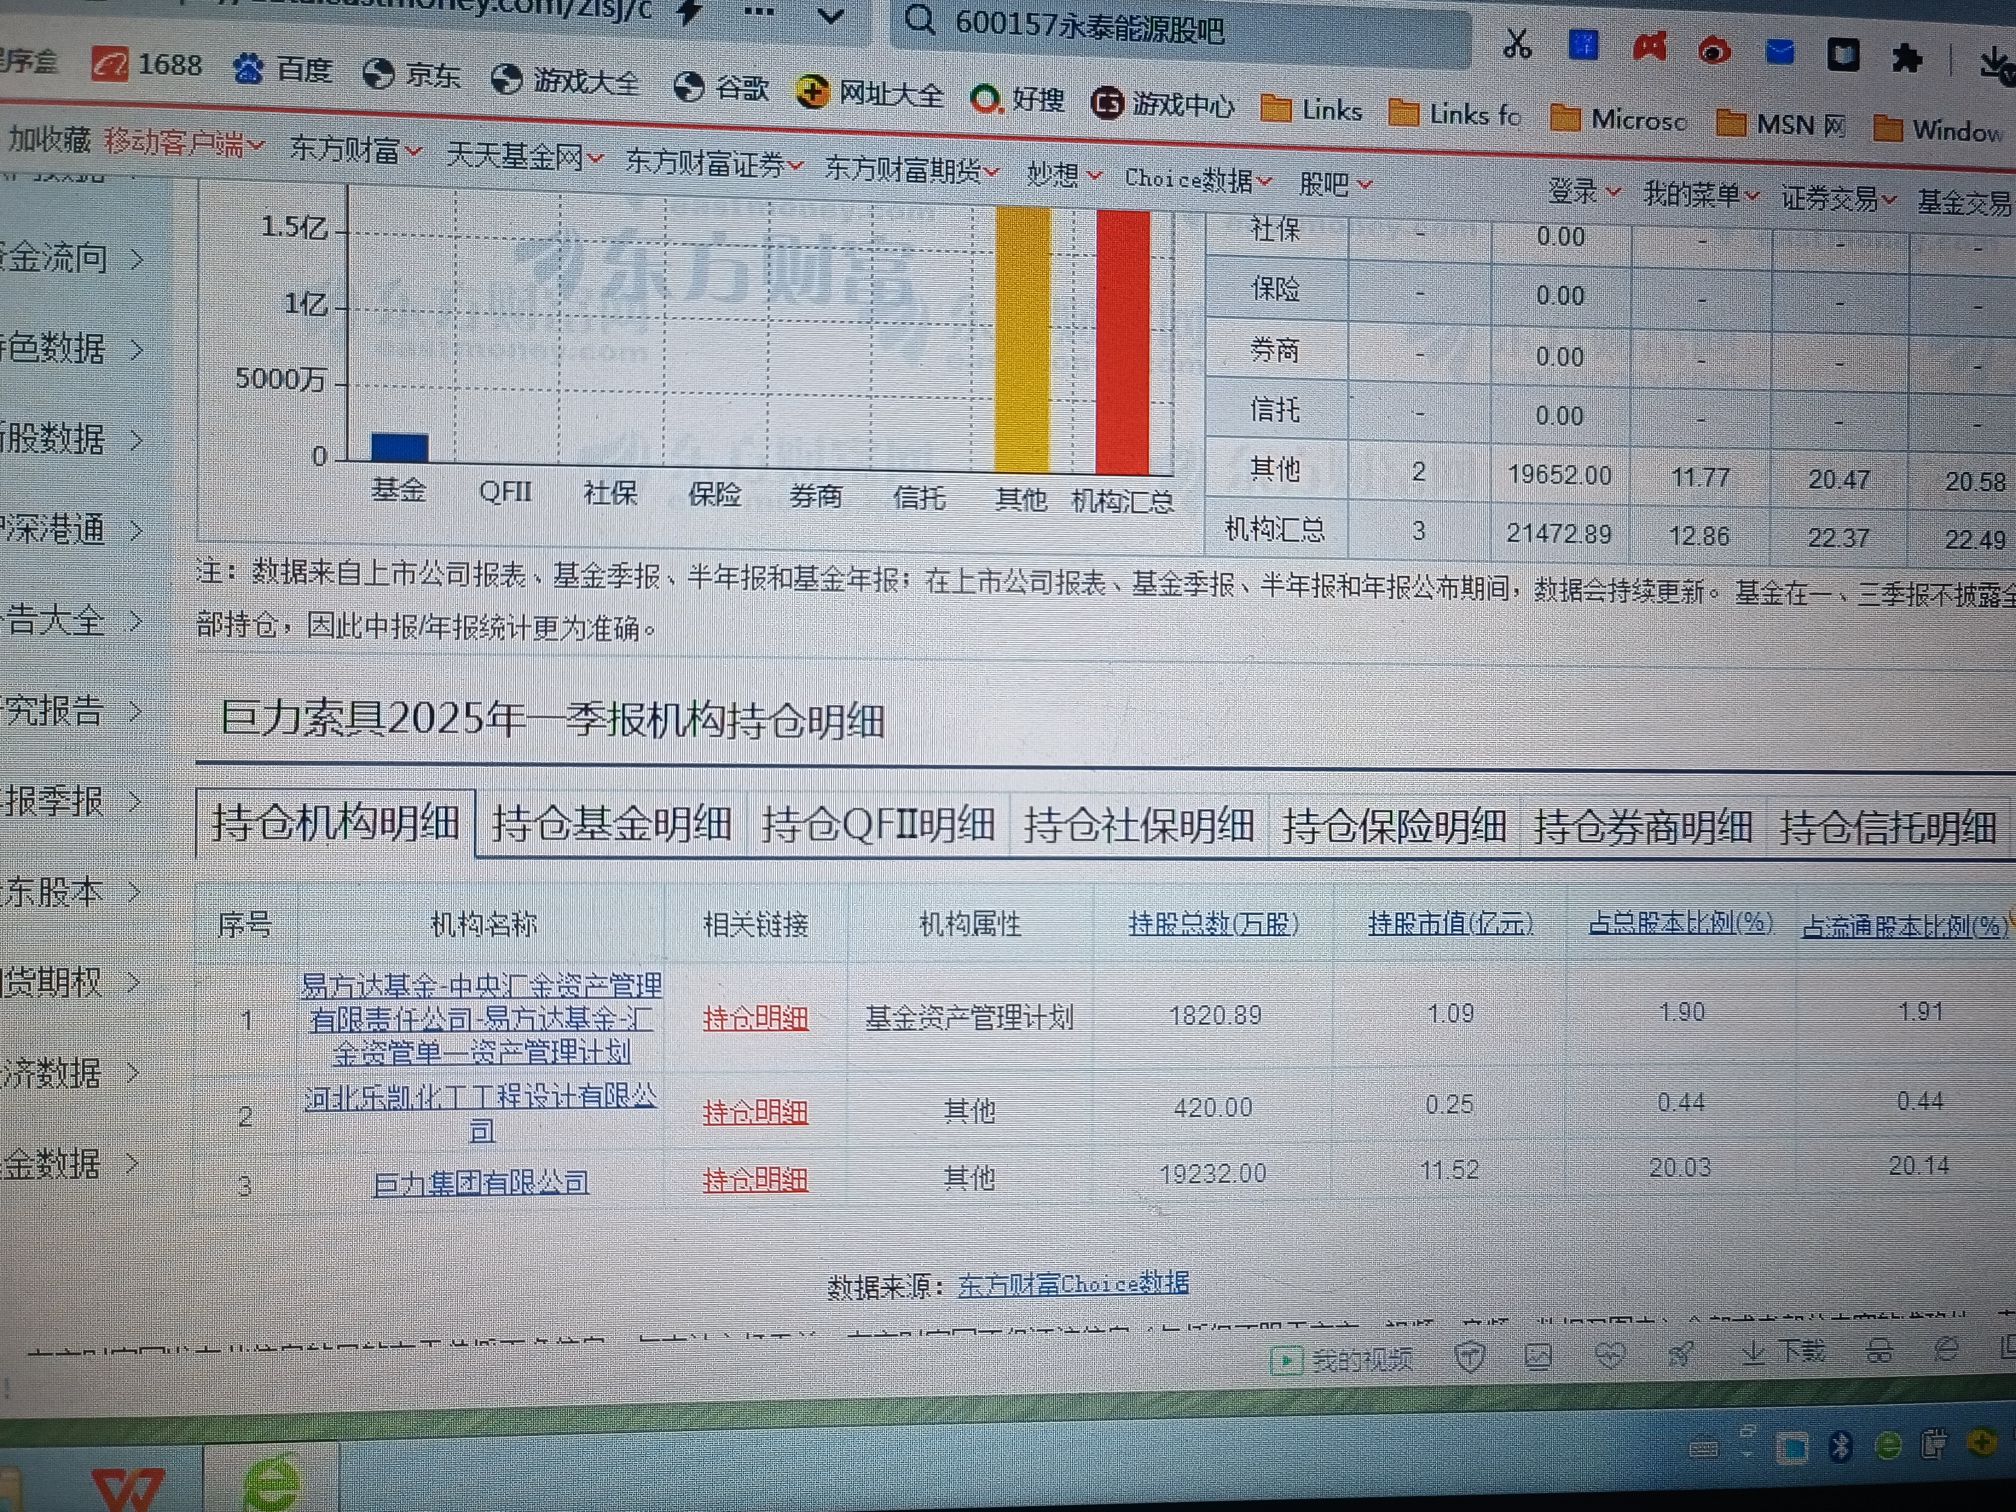2016x1512 pixels.
Task: Open the blue mail envelope extension
Action: [1780, 52]
